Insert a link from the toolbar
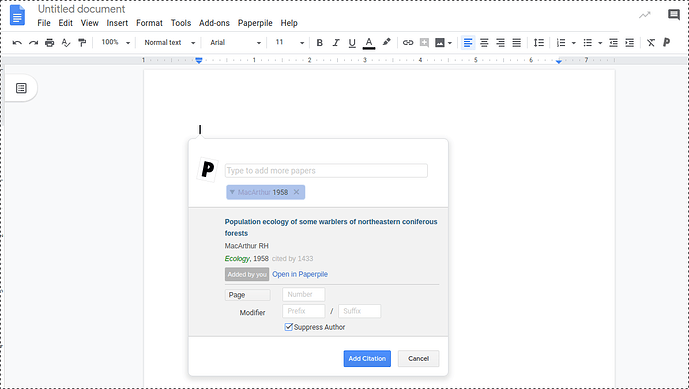This screenshot has width=689, height=389. 408,43
